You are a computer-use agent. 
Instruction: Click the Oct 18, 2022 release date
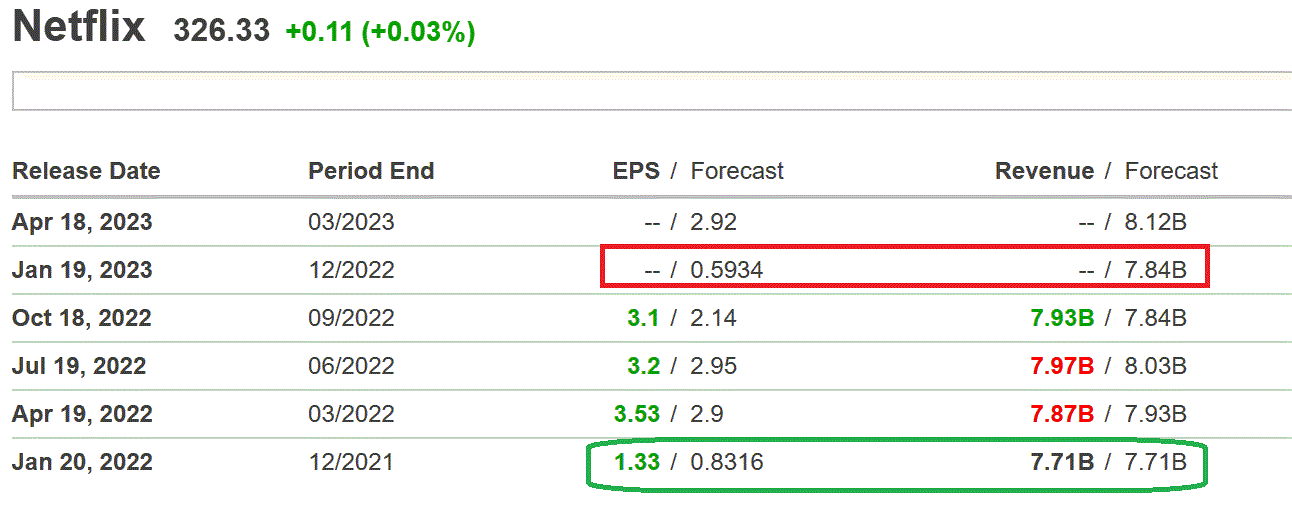pos(82,318)
